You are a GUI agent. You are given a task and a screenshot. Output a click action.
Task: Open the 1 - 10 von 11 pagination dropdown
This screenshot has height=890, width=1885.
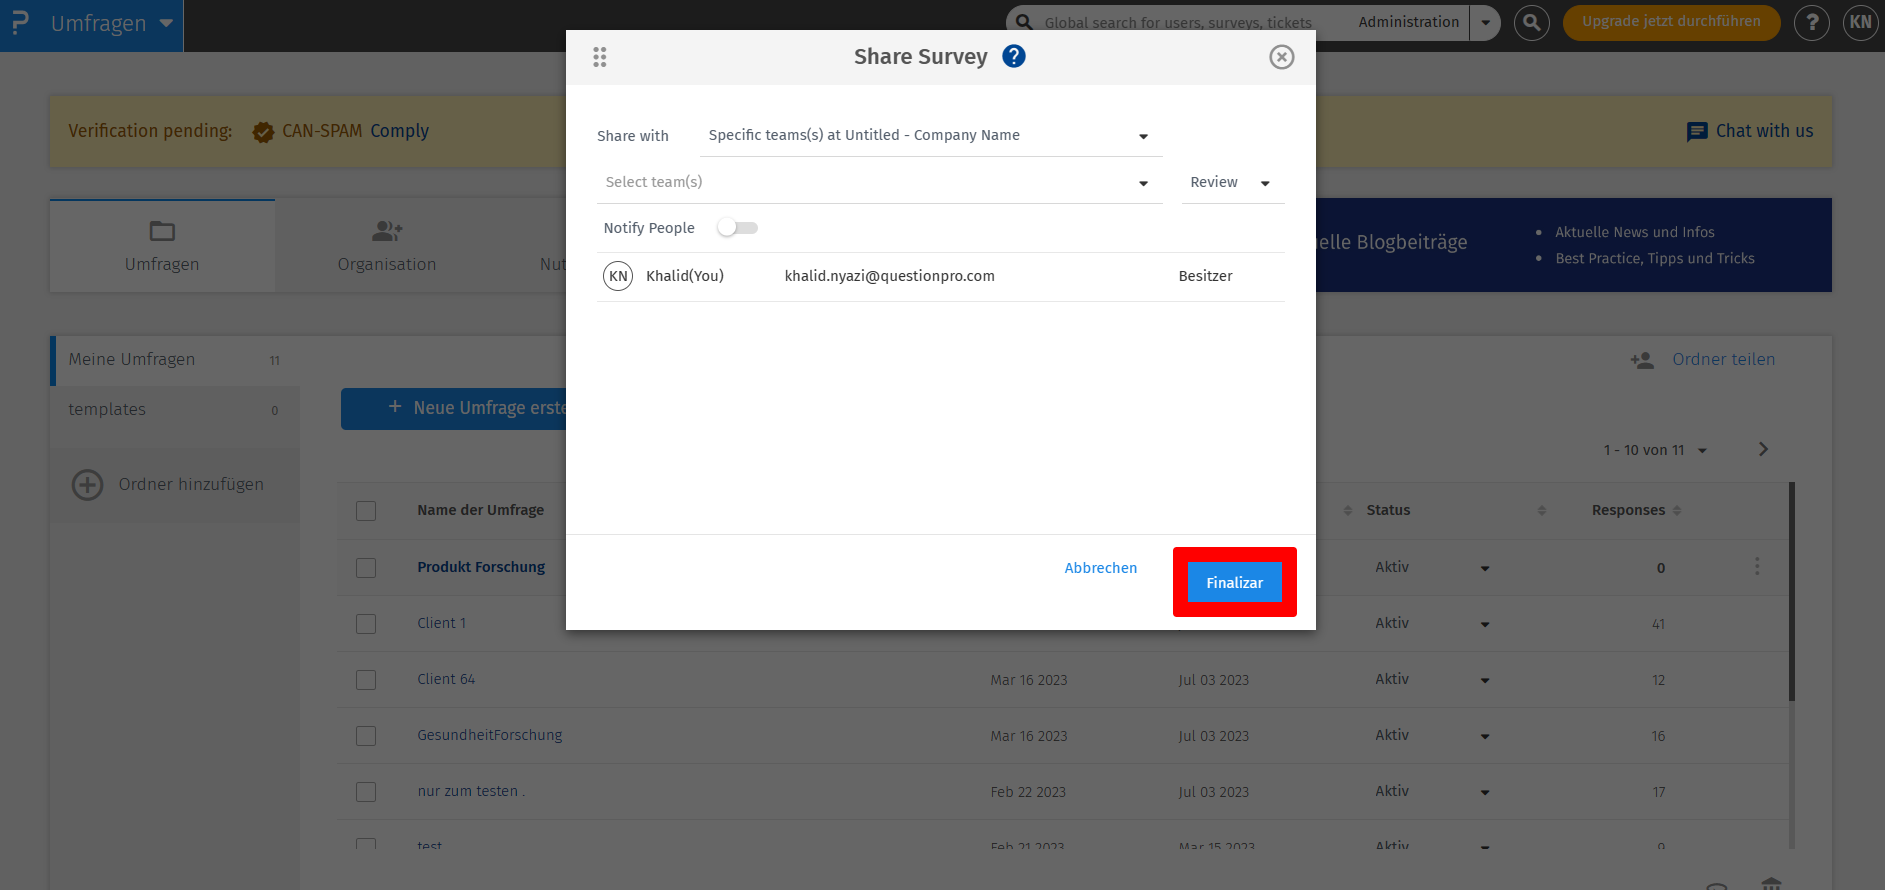1655,450
